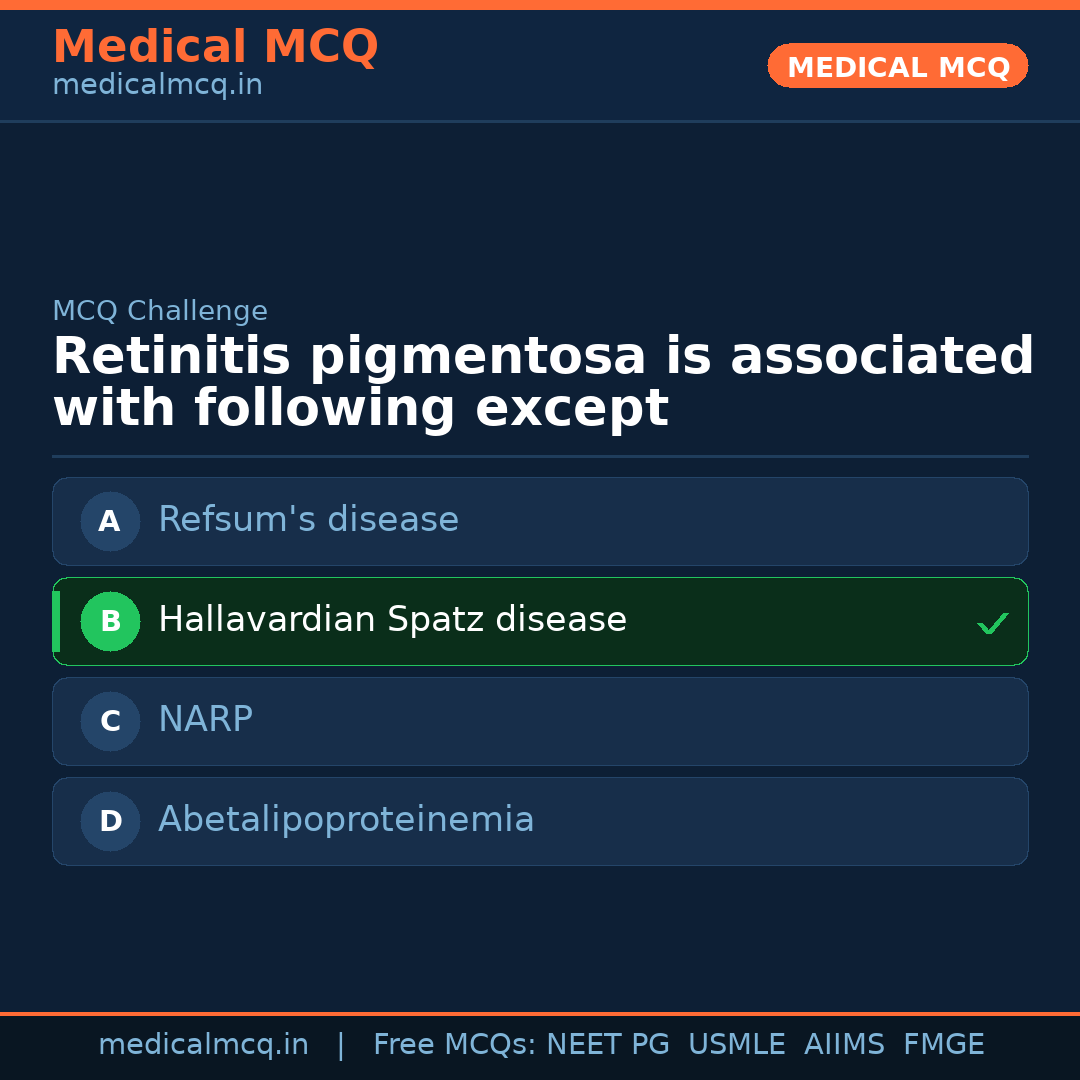Click the green checkmark on option B
Screen dimensions: 1080x1080
992,623
